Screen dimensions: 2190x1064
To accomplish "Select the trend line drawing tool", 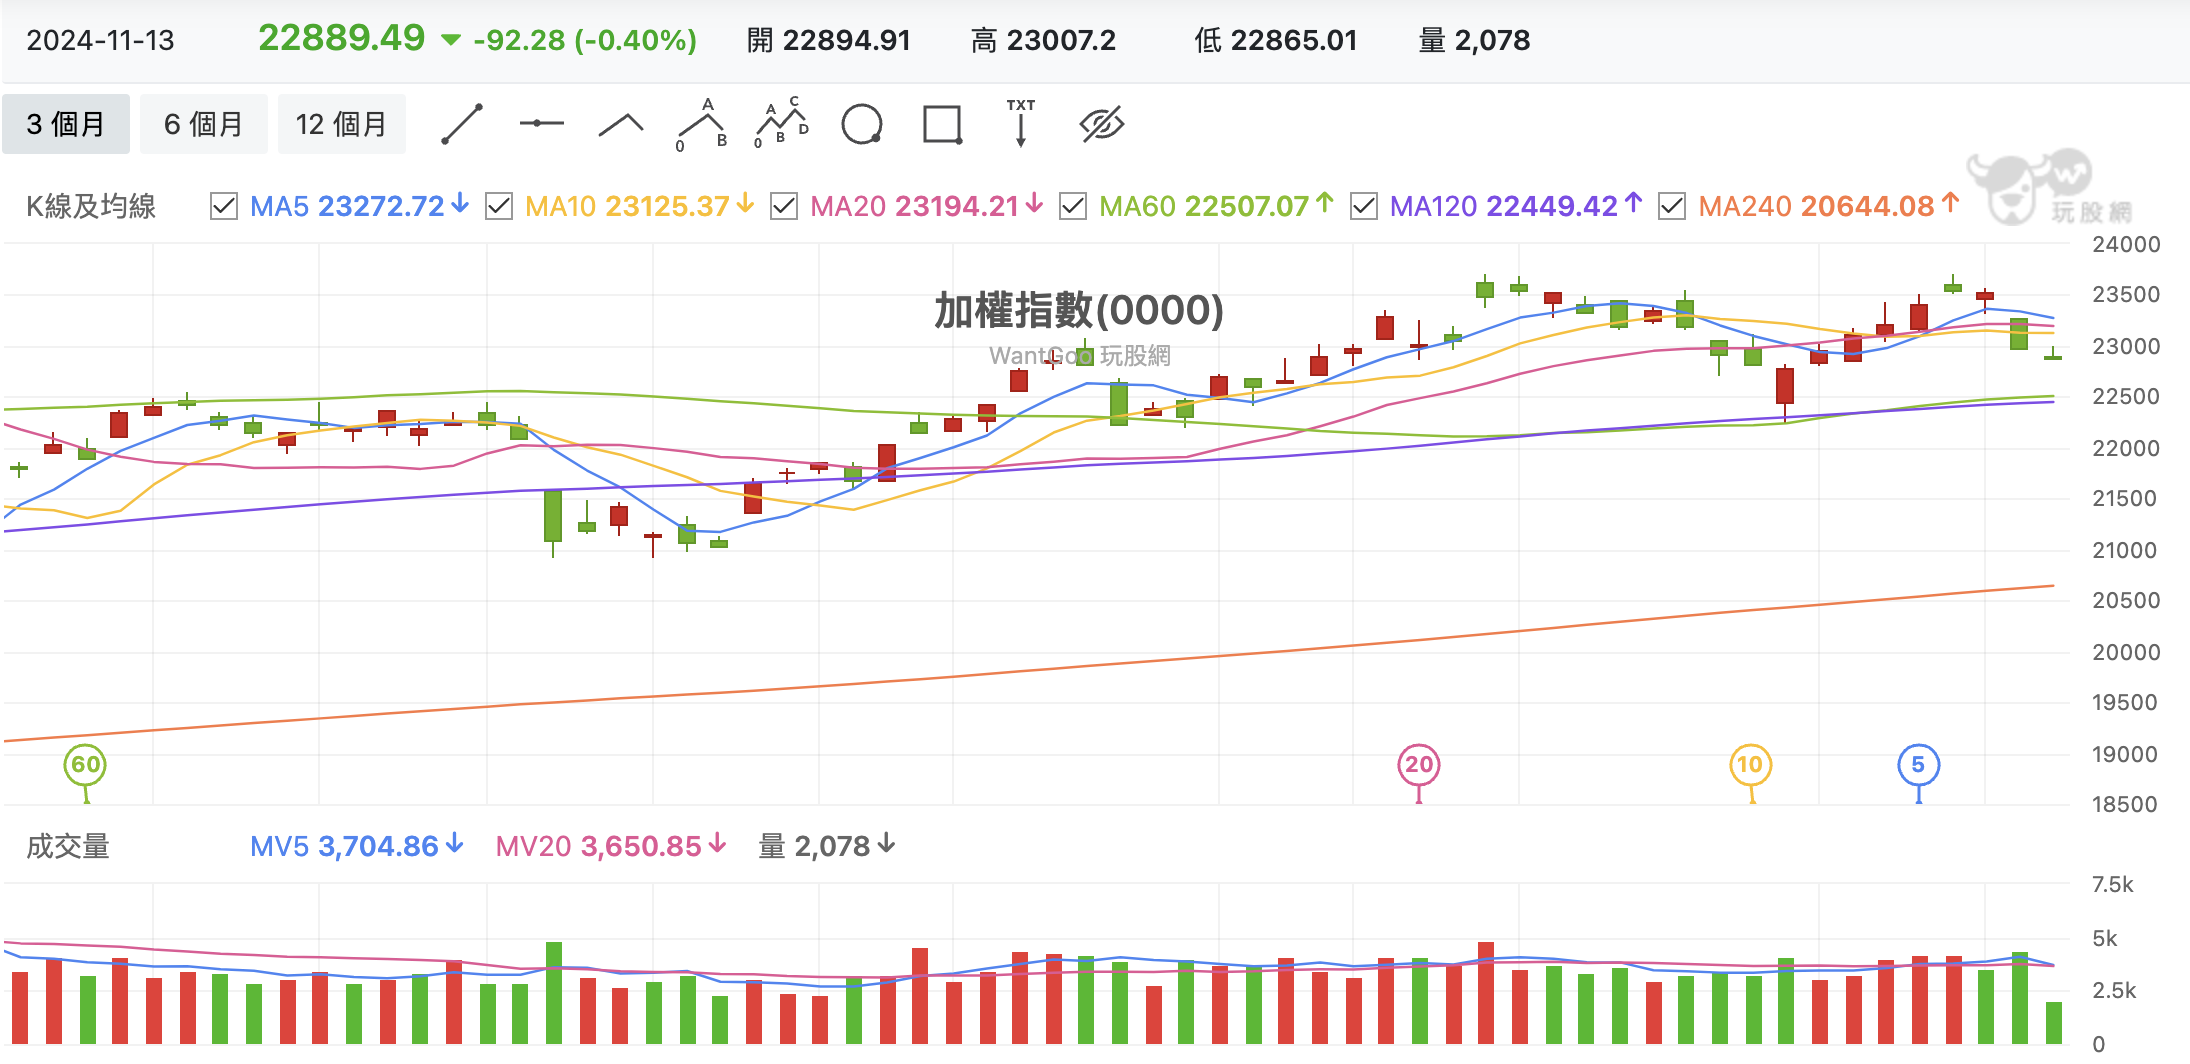I will click(x=462, y=124).
